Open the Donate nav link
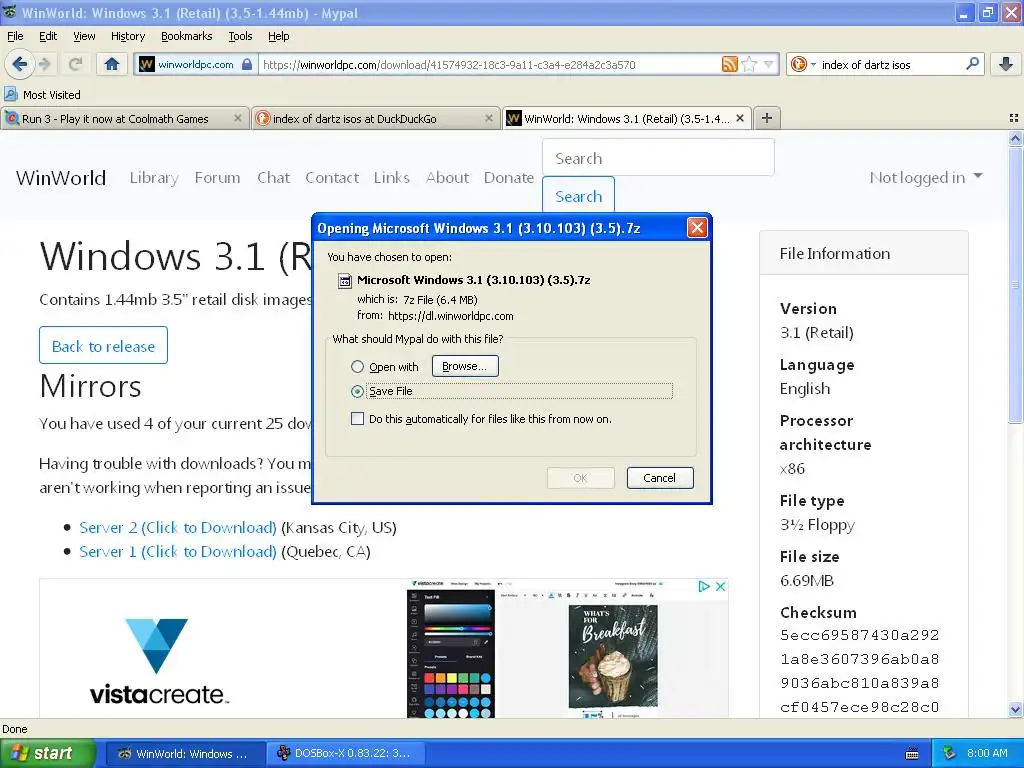The image size is (1024, 768). [509, 178]
